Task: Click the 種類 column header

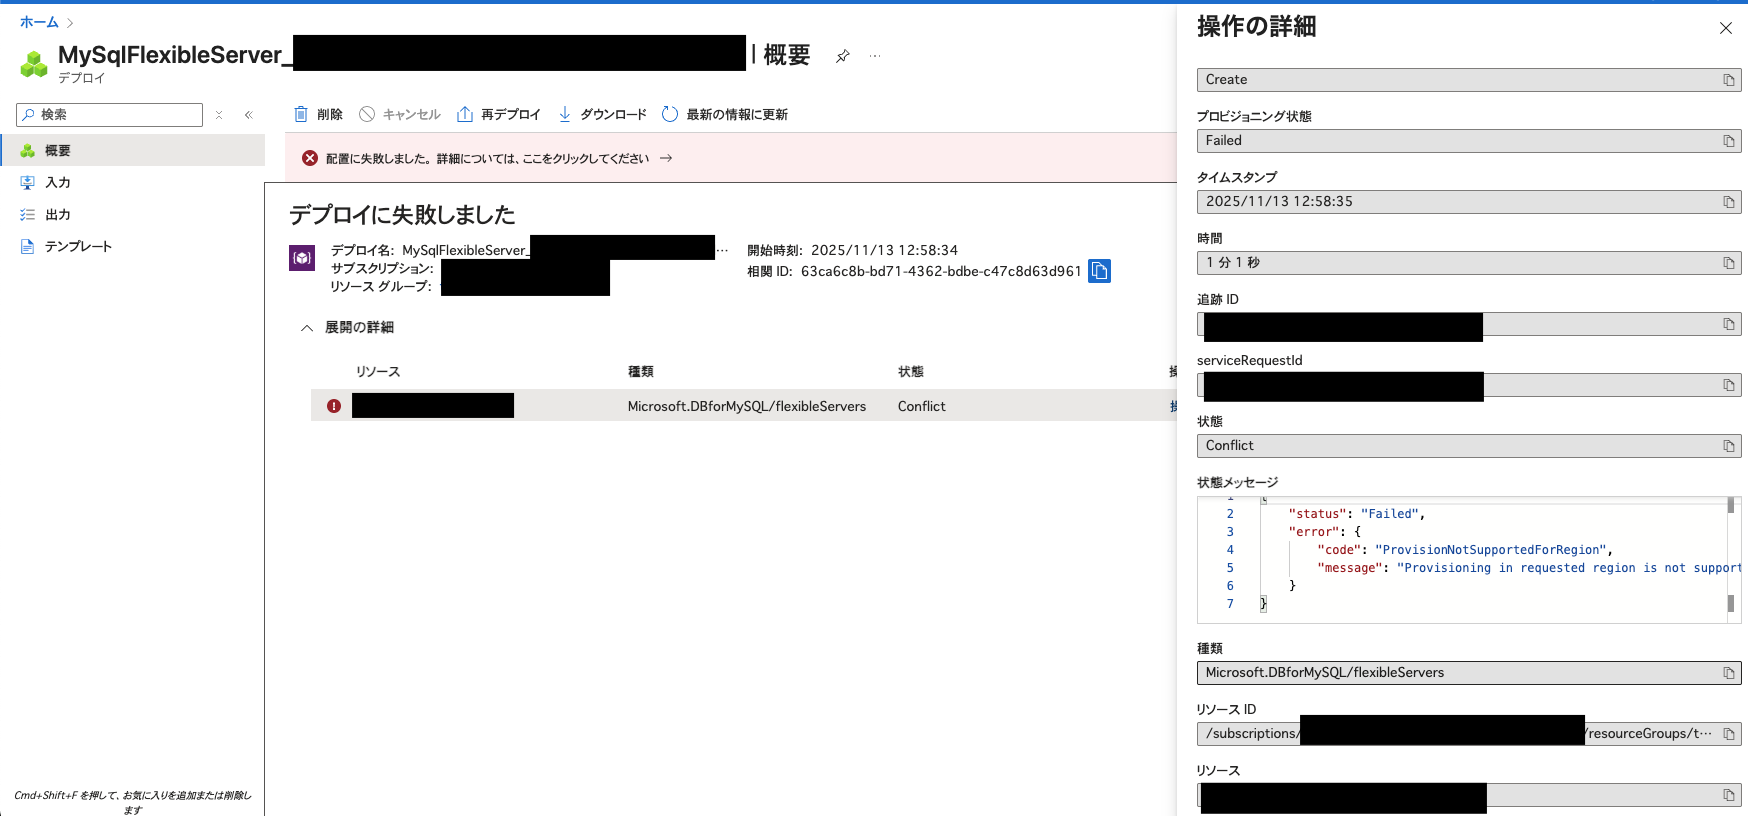Action: [640, 371]
